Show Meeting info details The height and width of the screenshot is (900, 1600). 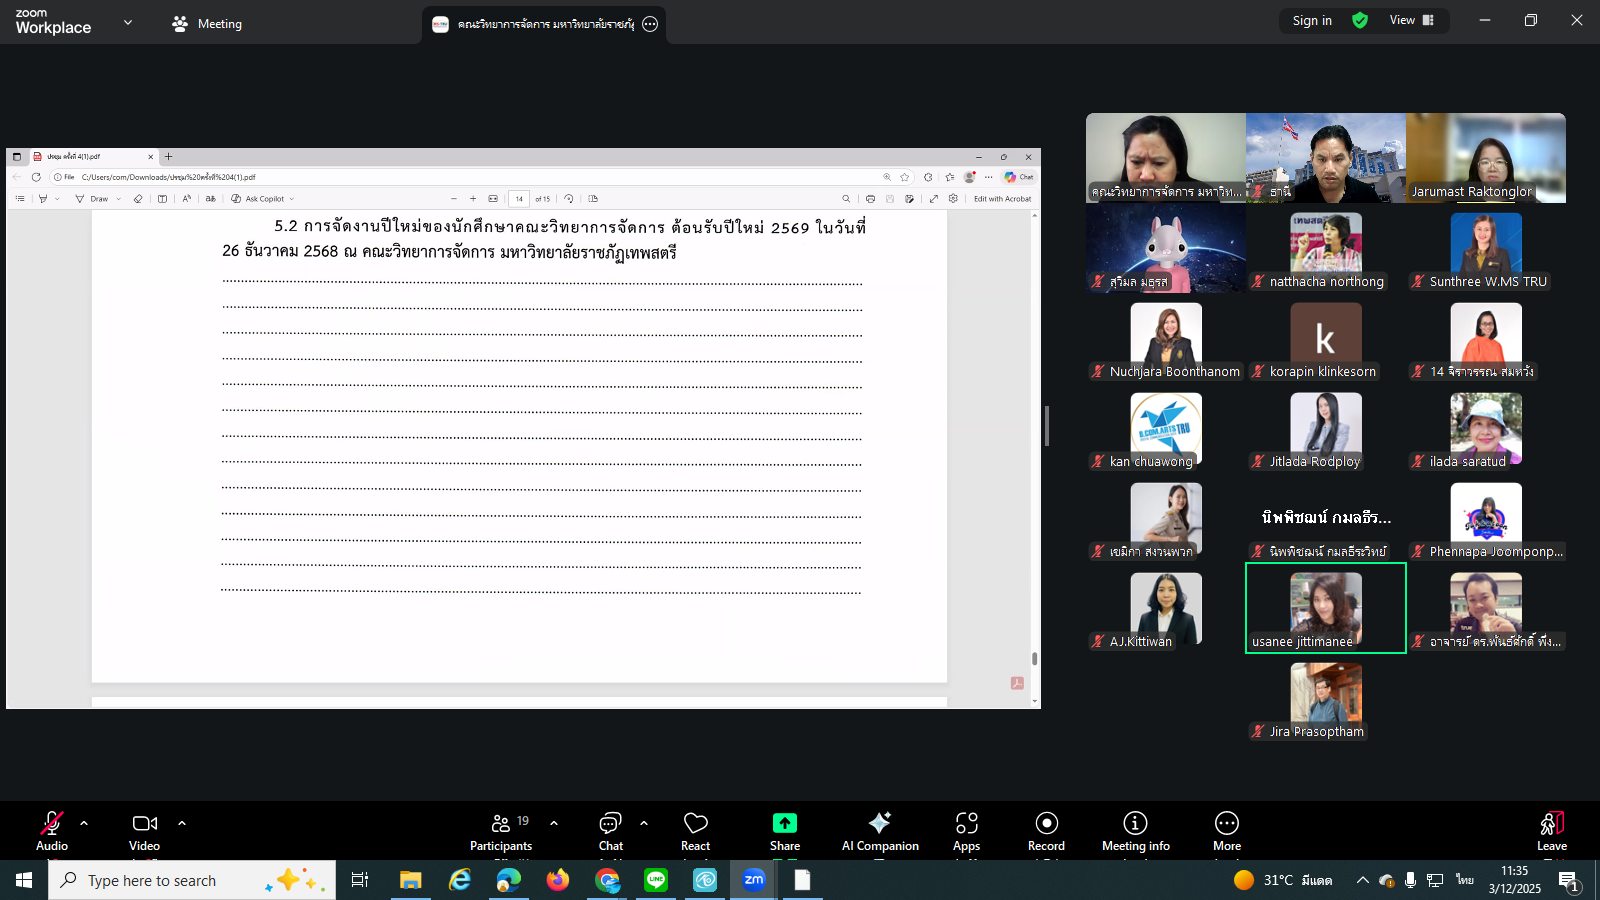[1135, 832]
